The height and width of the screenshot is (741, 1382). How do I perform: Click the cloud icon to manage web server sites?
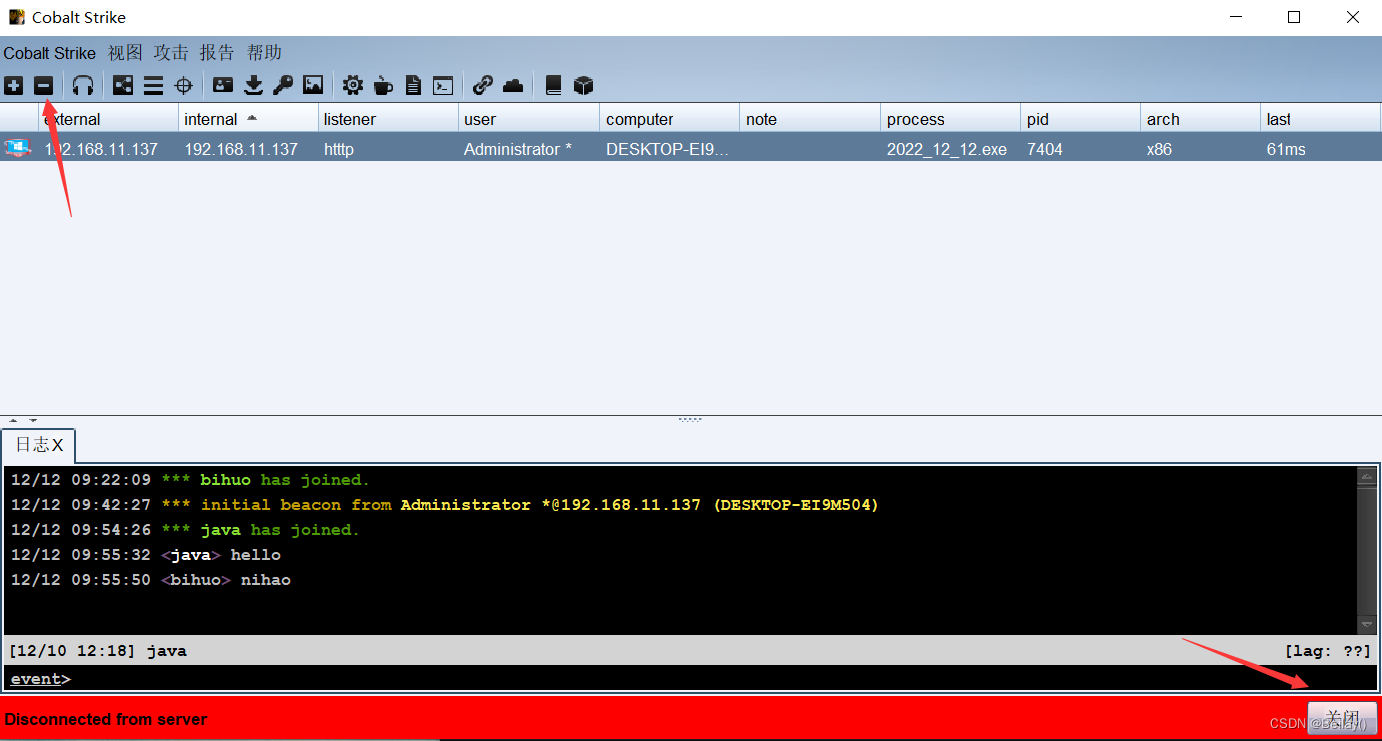coord(513,86)
